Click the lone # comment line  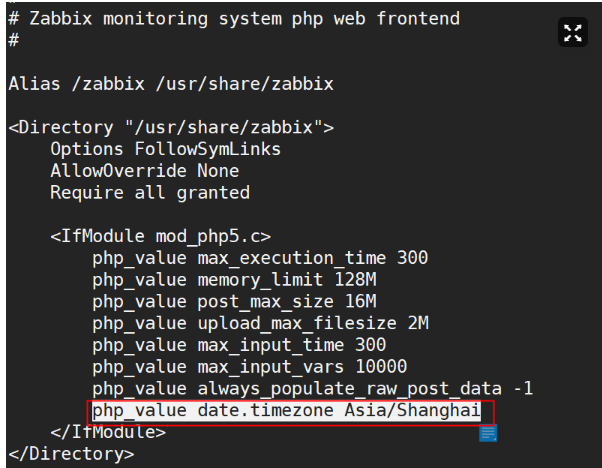click(x=14, y=40)
